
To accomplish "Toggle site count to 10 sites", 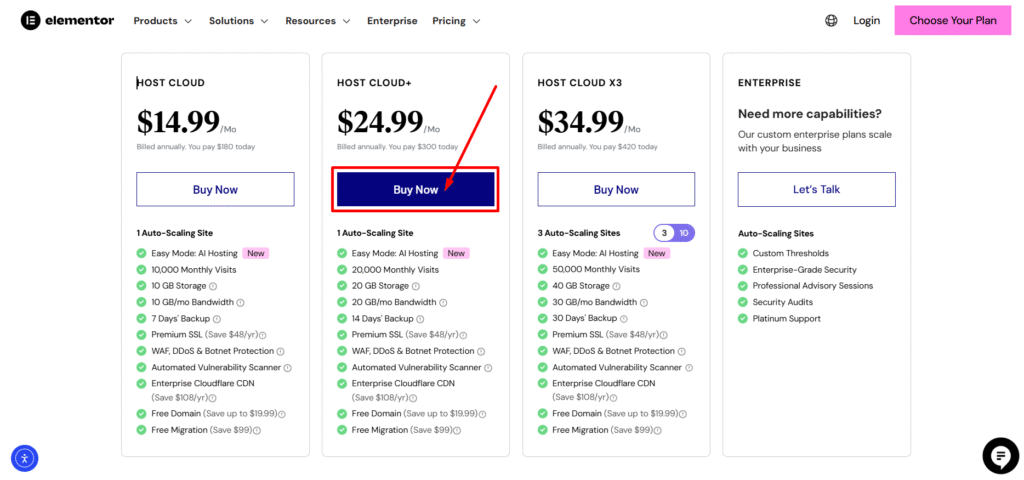I will pyautogui.click(x=684, y=233).
